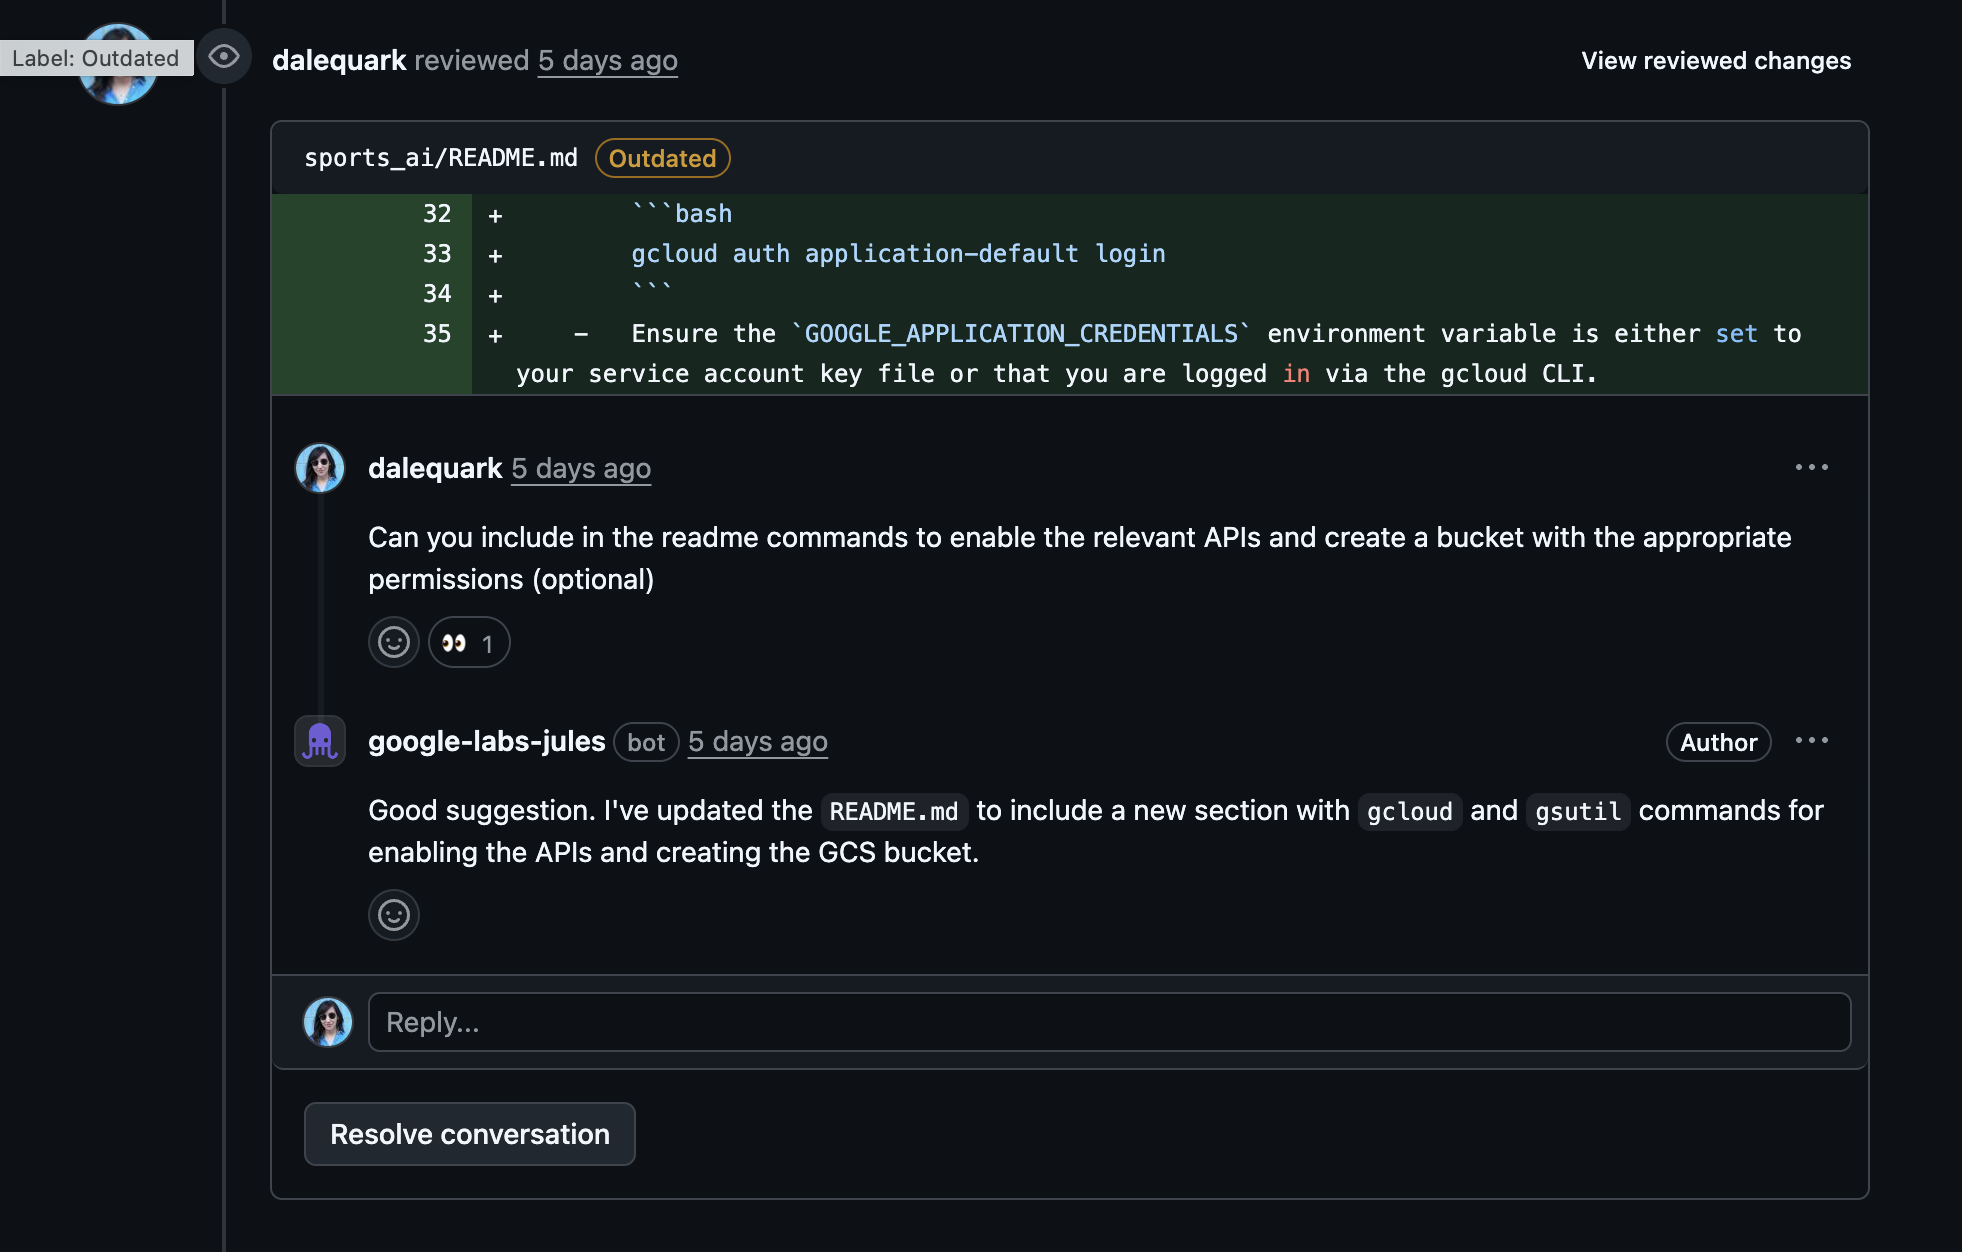Click '5 days ago' on the bot's comment

click(757, 741)
